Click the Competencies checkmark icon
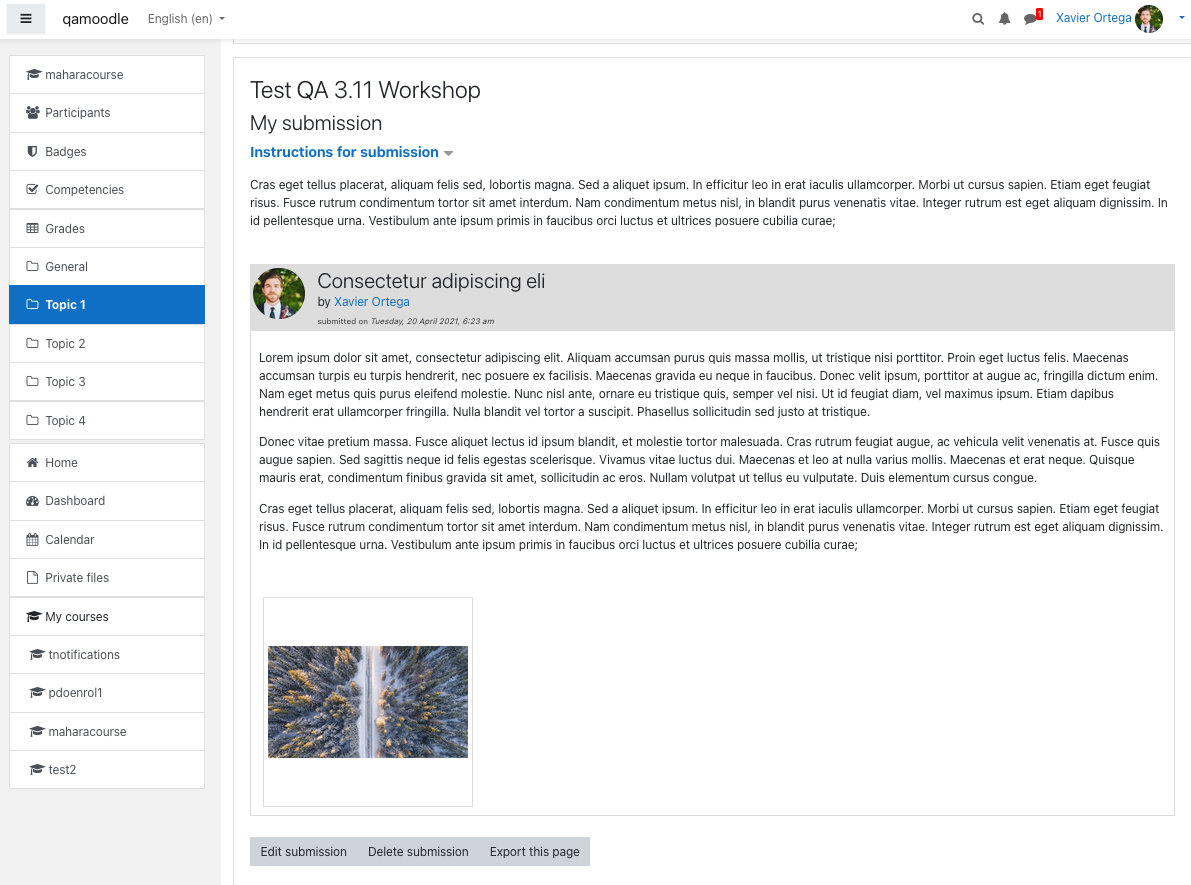The image size is (1191, 885). tap(32, 189)
